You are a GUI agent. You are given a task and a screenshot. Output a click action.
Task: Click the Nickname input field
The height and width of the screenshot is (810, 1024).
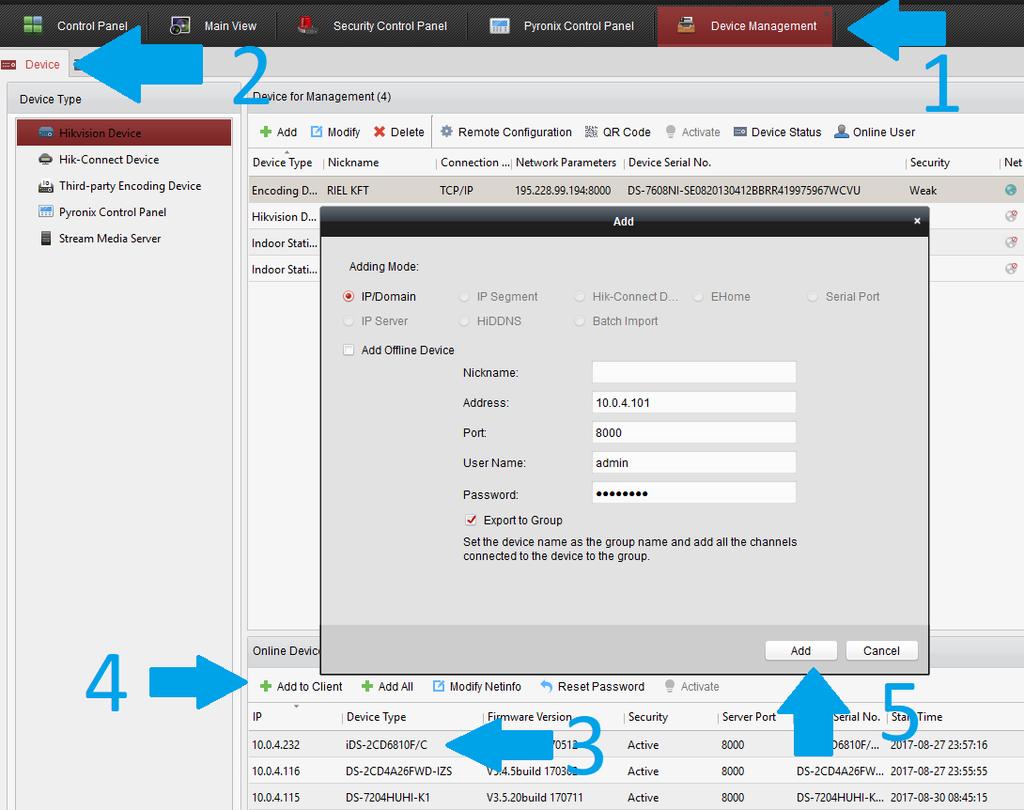tap(694, 372)
